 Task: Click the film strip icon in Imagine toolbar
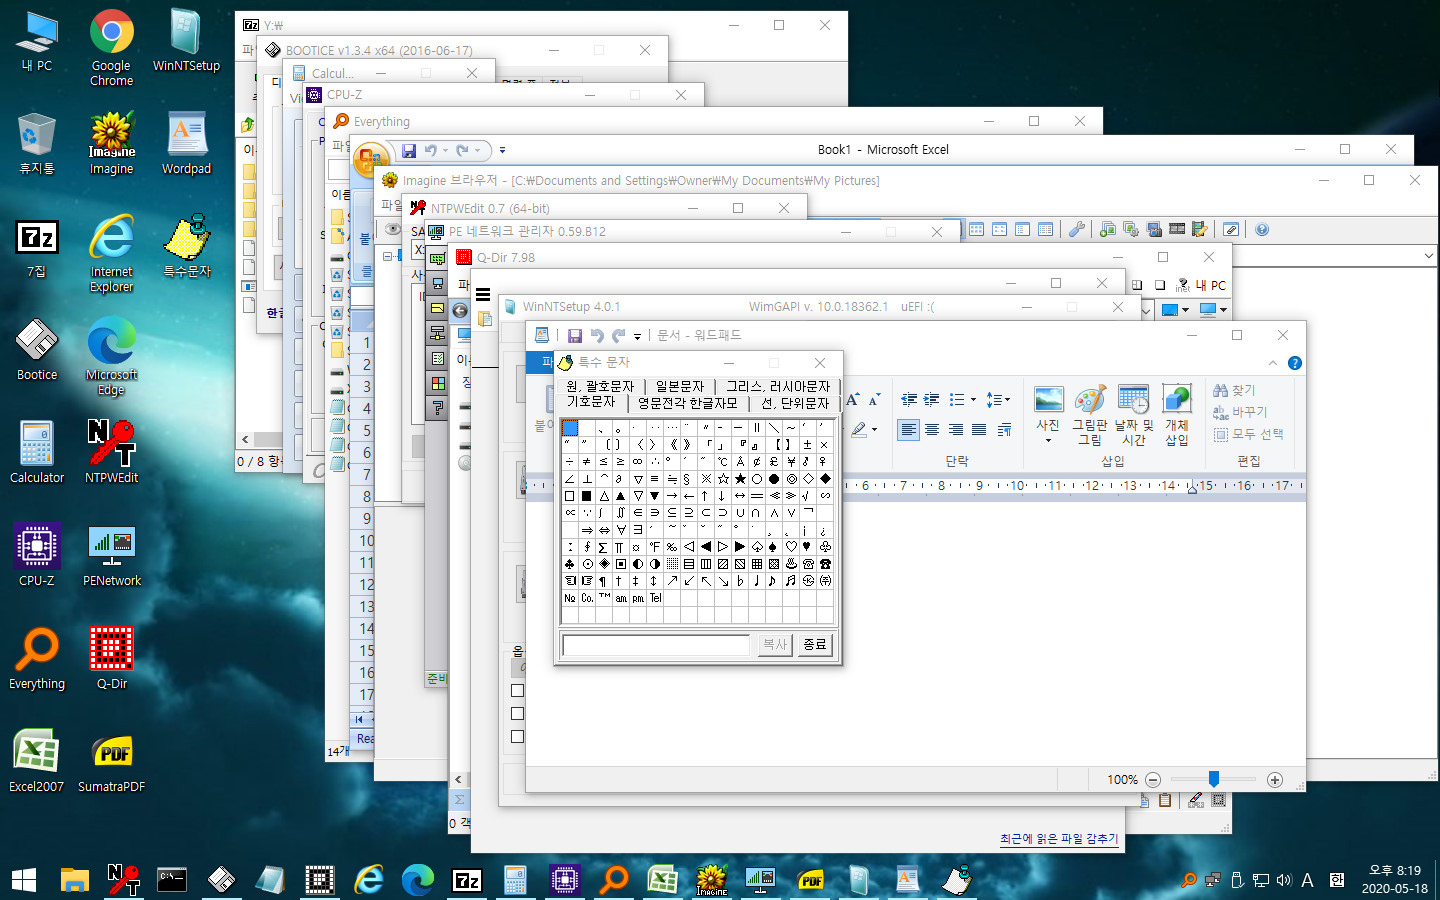[x=1177, y=229]
